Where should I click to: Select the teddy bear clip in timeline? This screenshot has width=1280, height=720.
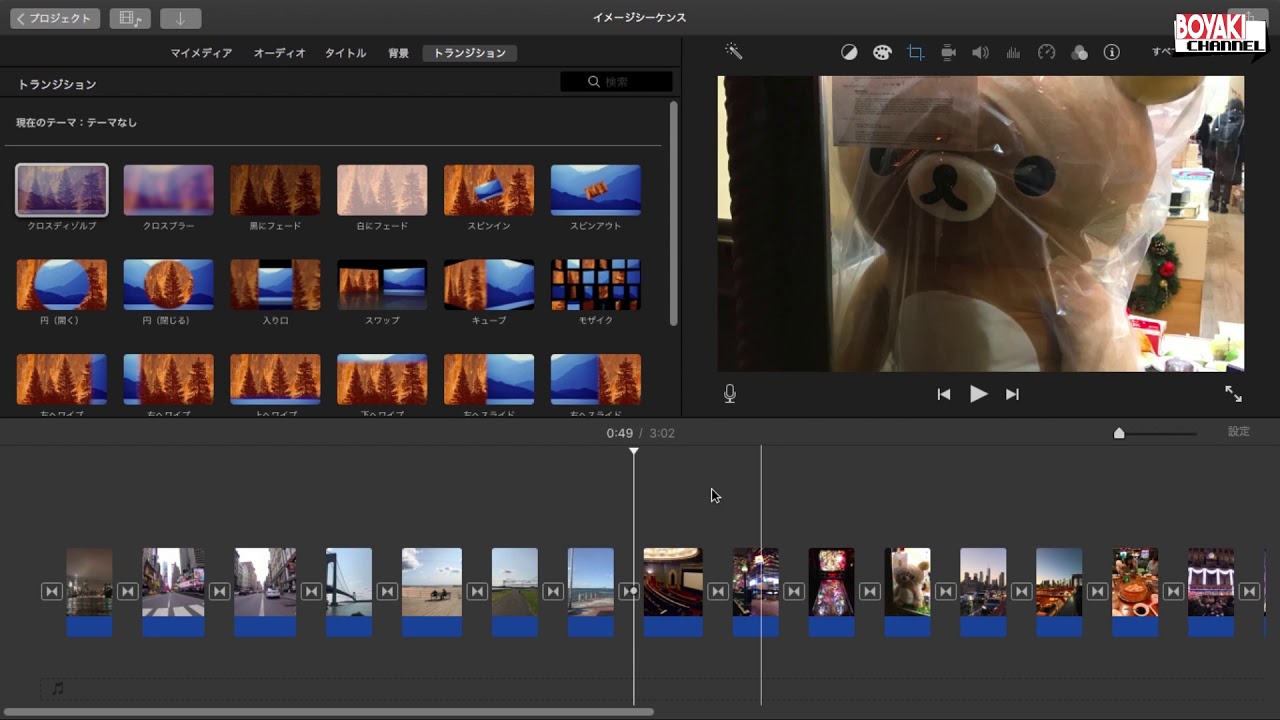tap(907, 591)
